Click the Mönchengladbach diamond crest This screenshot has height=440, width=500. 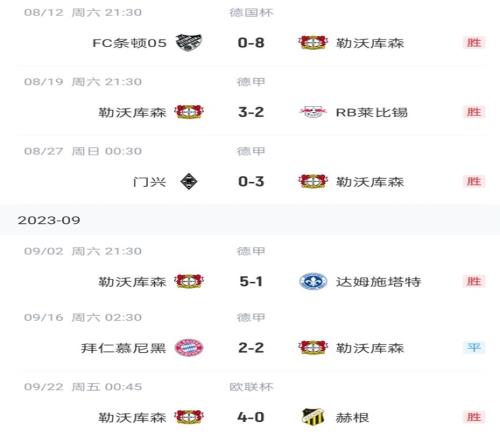189,181
